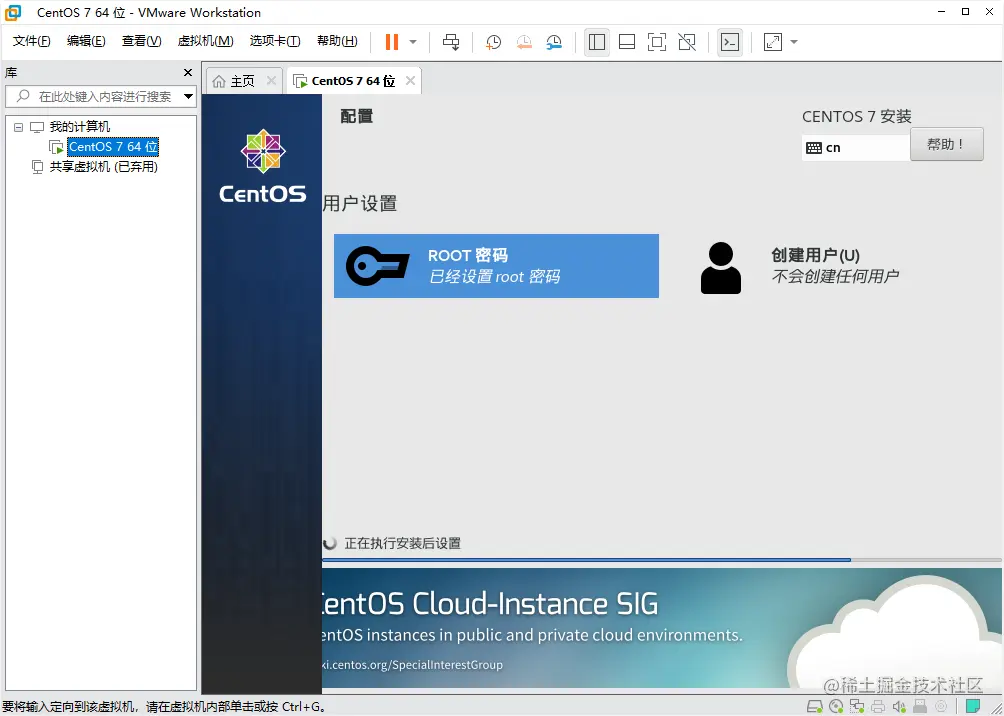Image resolution: width=1004 pixels, height=716 pixels.
Task: Click the CENTOS 7 安装 title text
Action: (x=856, y=117)
